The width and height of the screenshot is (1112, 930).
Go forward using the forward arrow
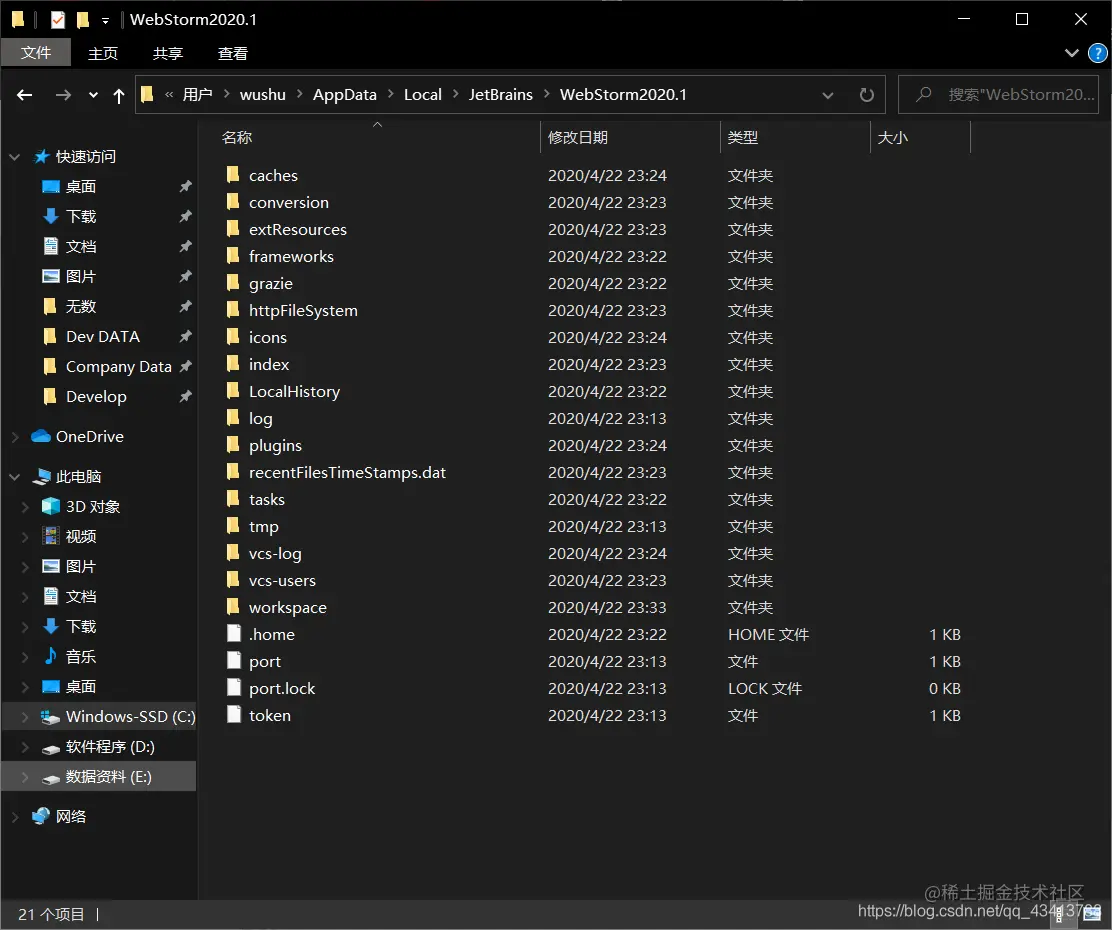click(x=63, y=95)
